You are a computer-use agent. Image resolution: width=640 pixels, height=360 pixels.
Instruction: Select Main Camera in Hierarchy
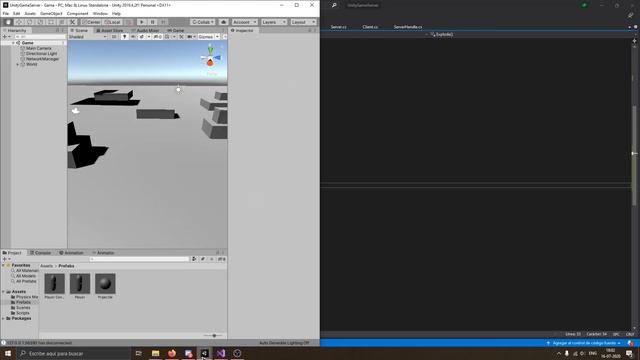[x=39, y=49]
